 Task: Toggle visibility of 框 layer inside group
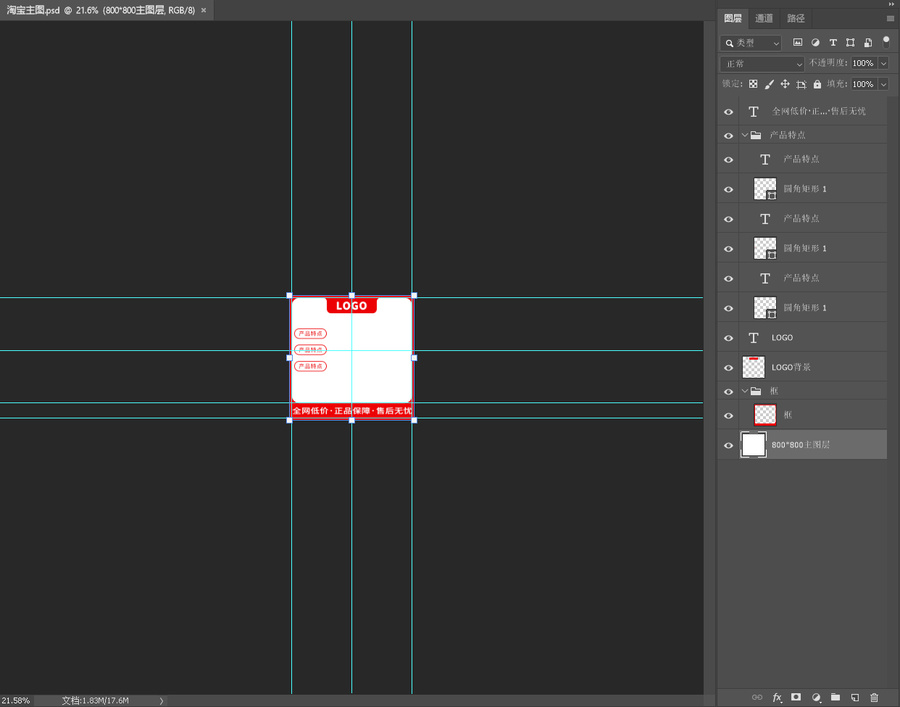pos(728,415)
